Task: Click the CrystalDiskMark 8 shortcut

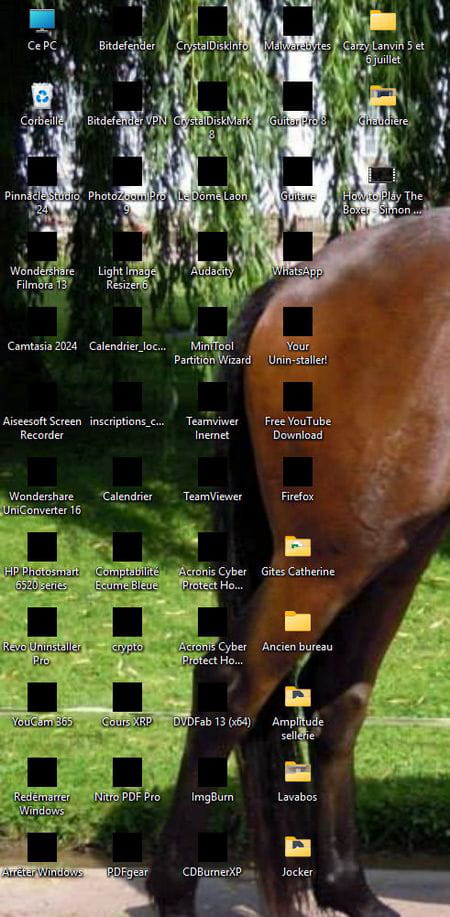Action: click(212, 96)
